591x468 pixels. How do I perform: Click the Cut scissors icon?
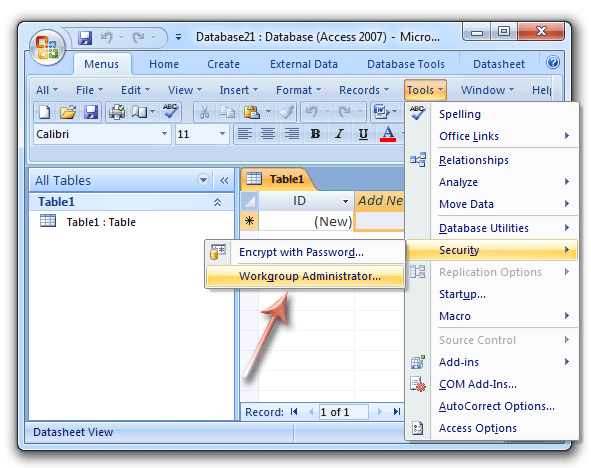click(205, 112)
